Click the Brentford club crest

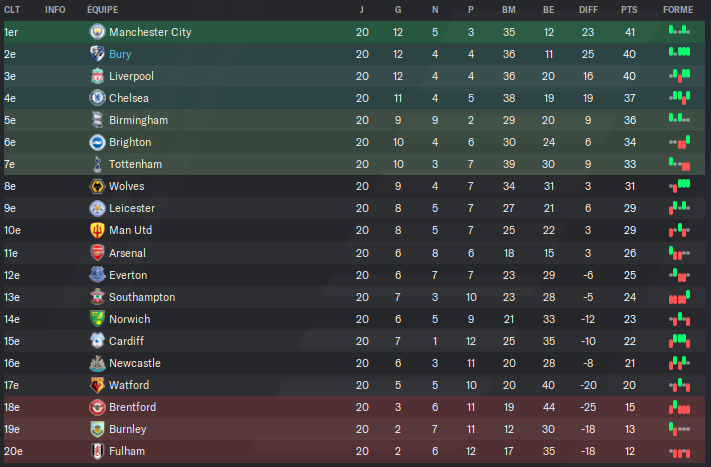[97, 407]
